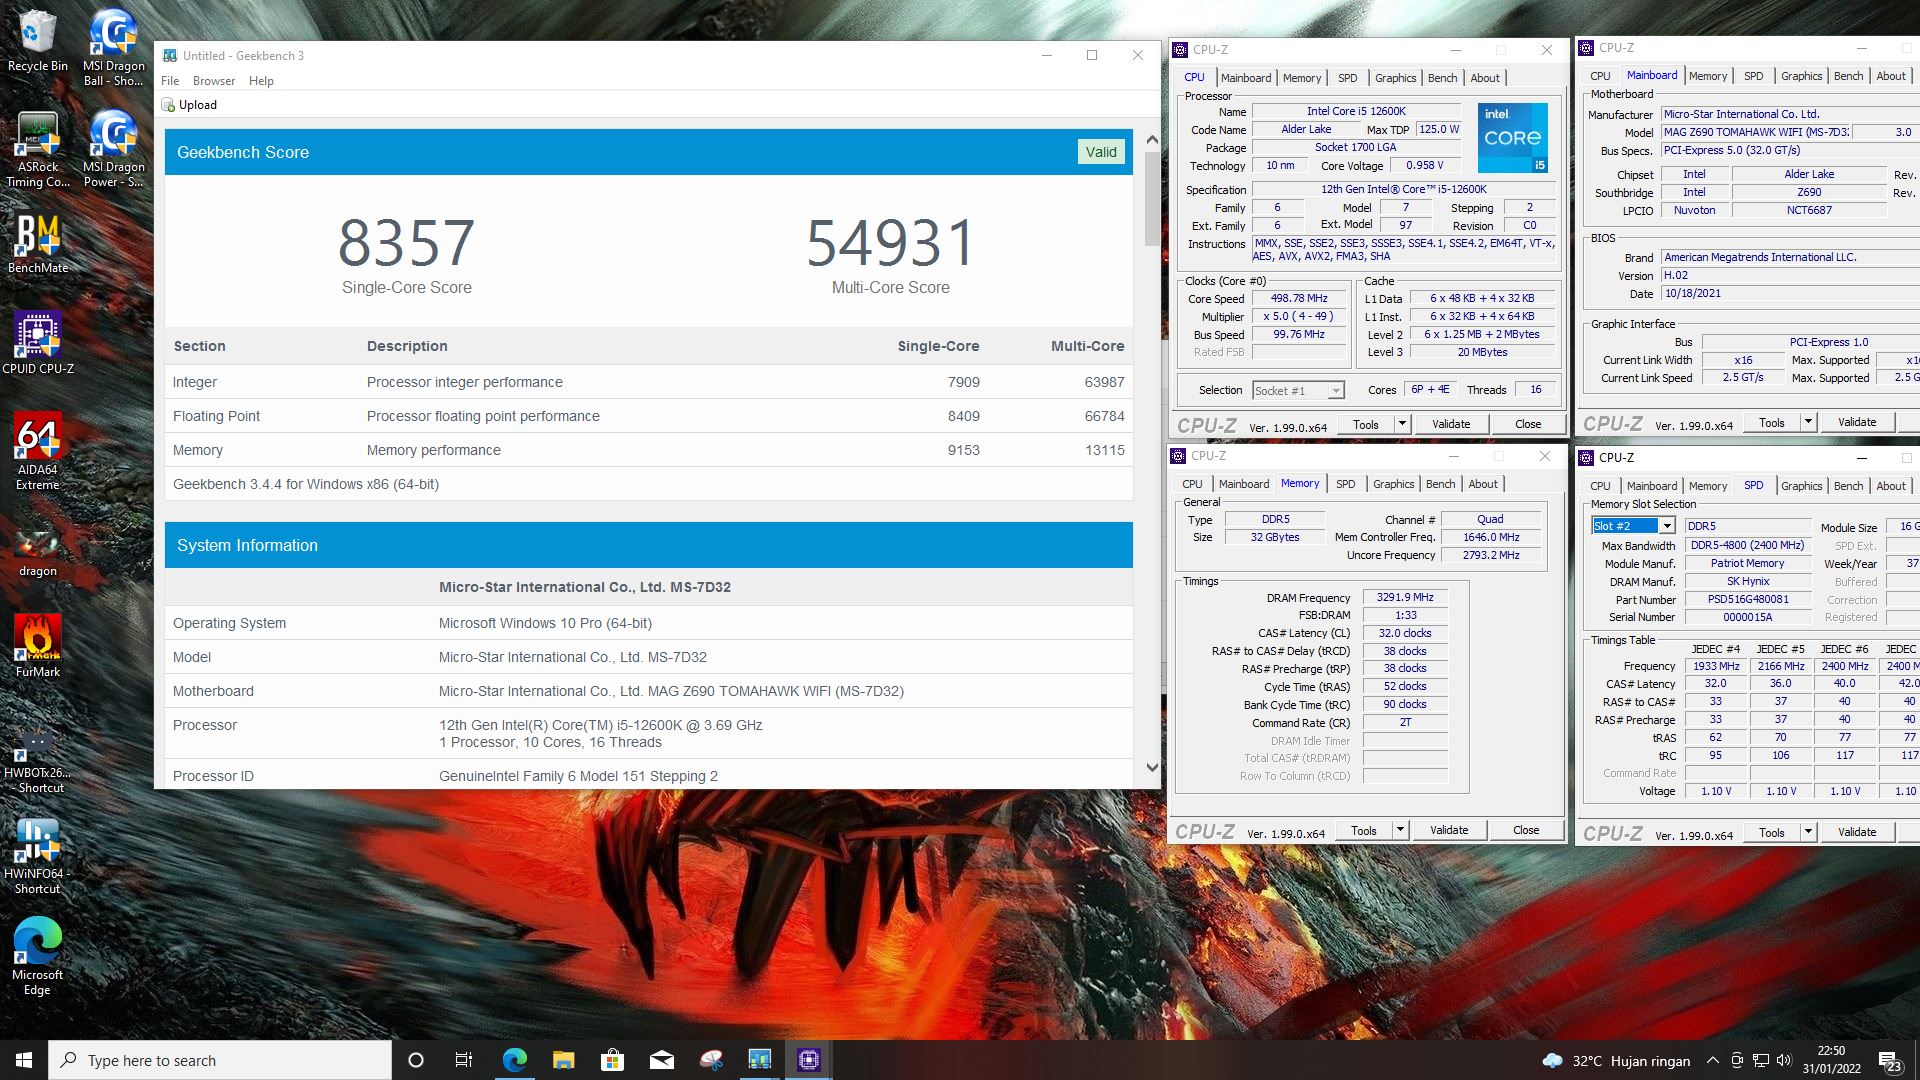Open the Browser menu in Geekbench
The image size is (1920, 1080).
click(x=214, y=81)
